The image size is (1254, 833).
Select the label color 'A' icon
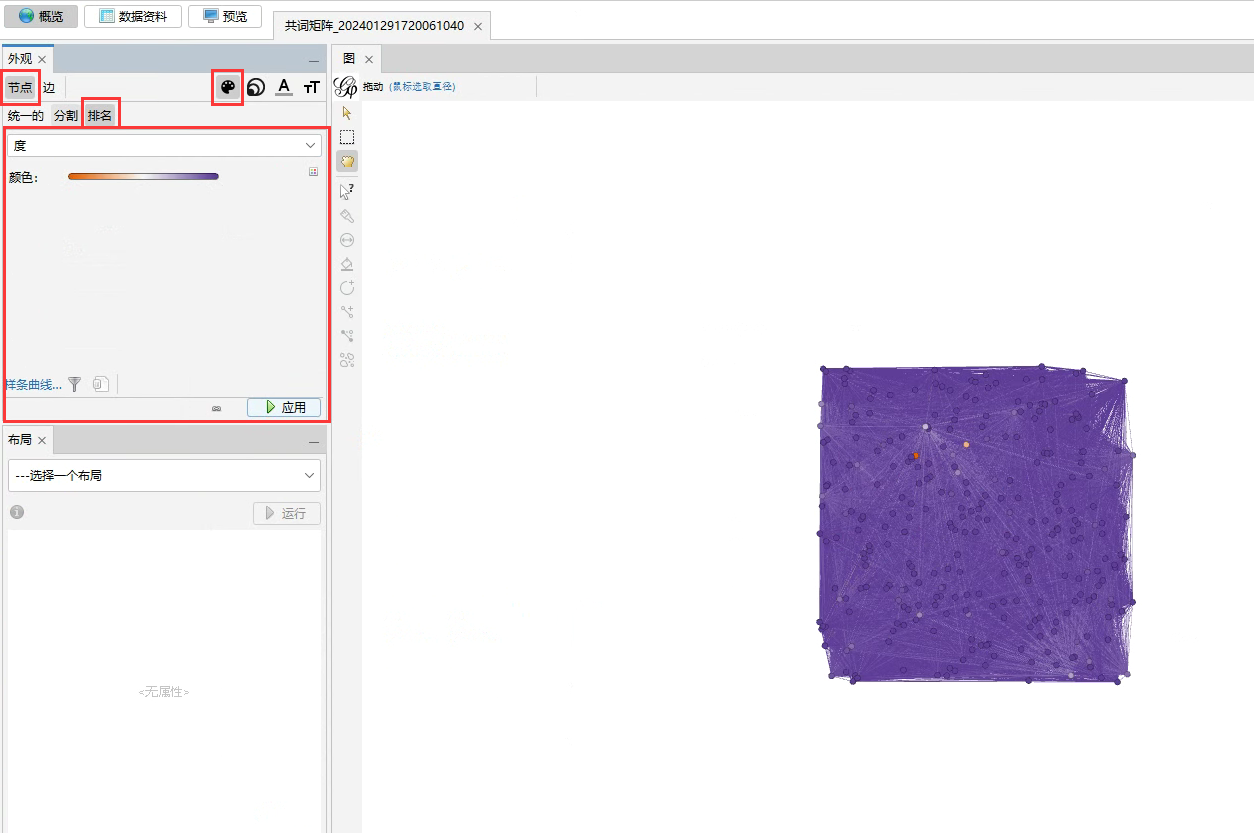coord(284,87)
